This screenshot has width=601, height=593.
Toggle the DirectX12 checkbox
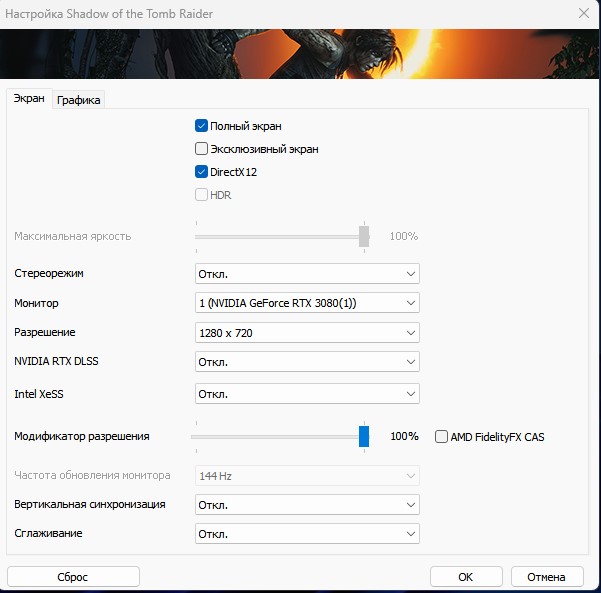tap(201, 172)
